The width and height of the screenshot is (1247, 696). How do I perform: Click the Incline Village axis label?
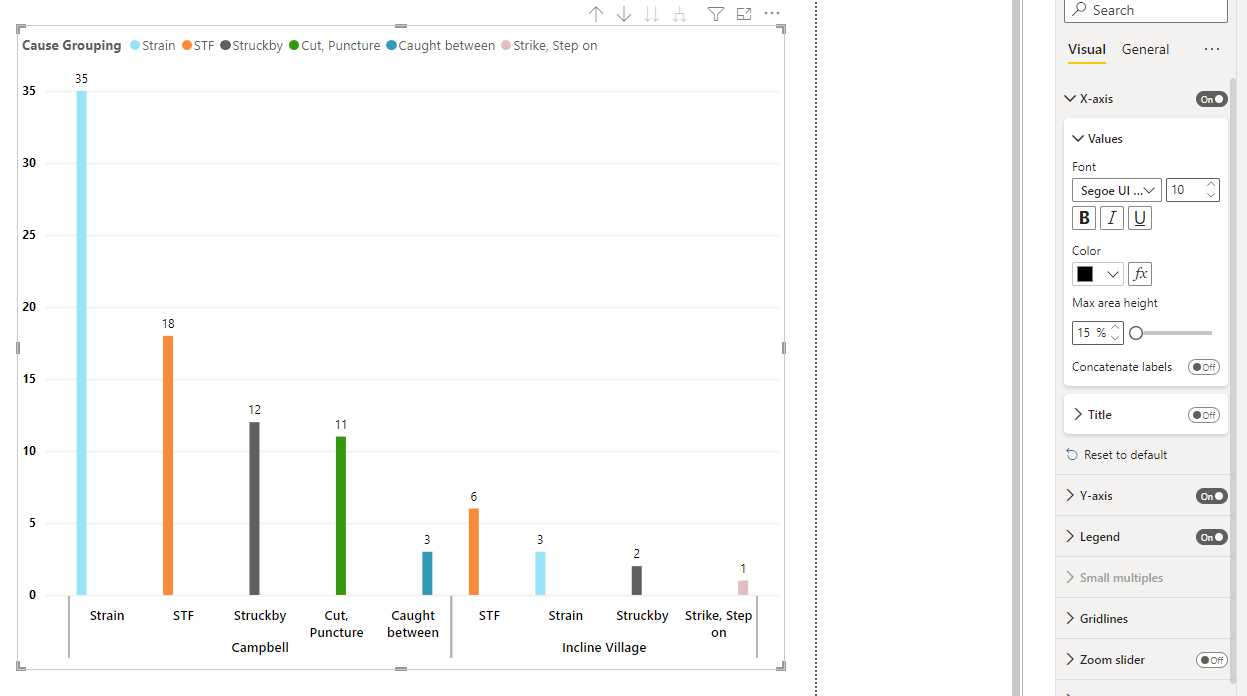pyautogui.click(x=604, y=648)
